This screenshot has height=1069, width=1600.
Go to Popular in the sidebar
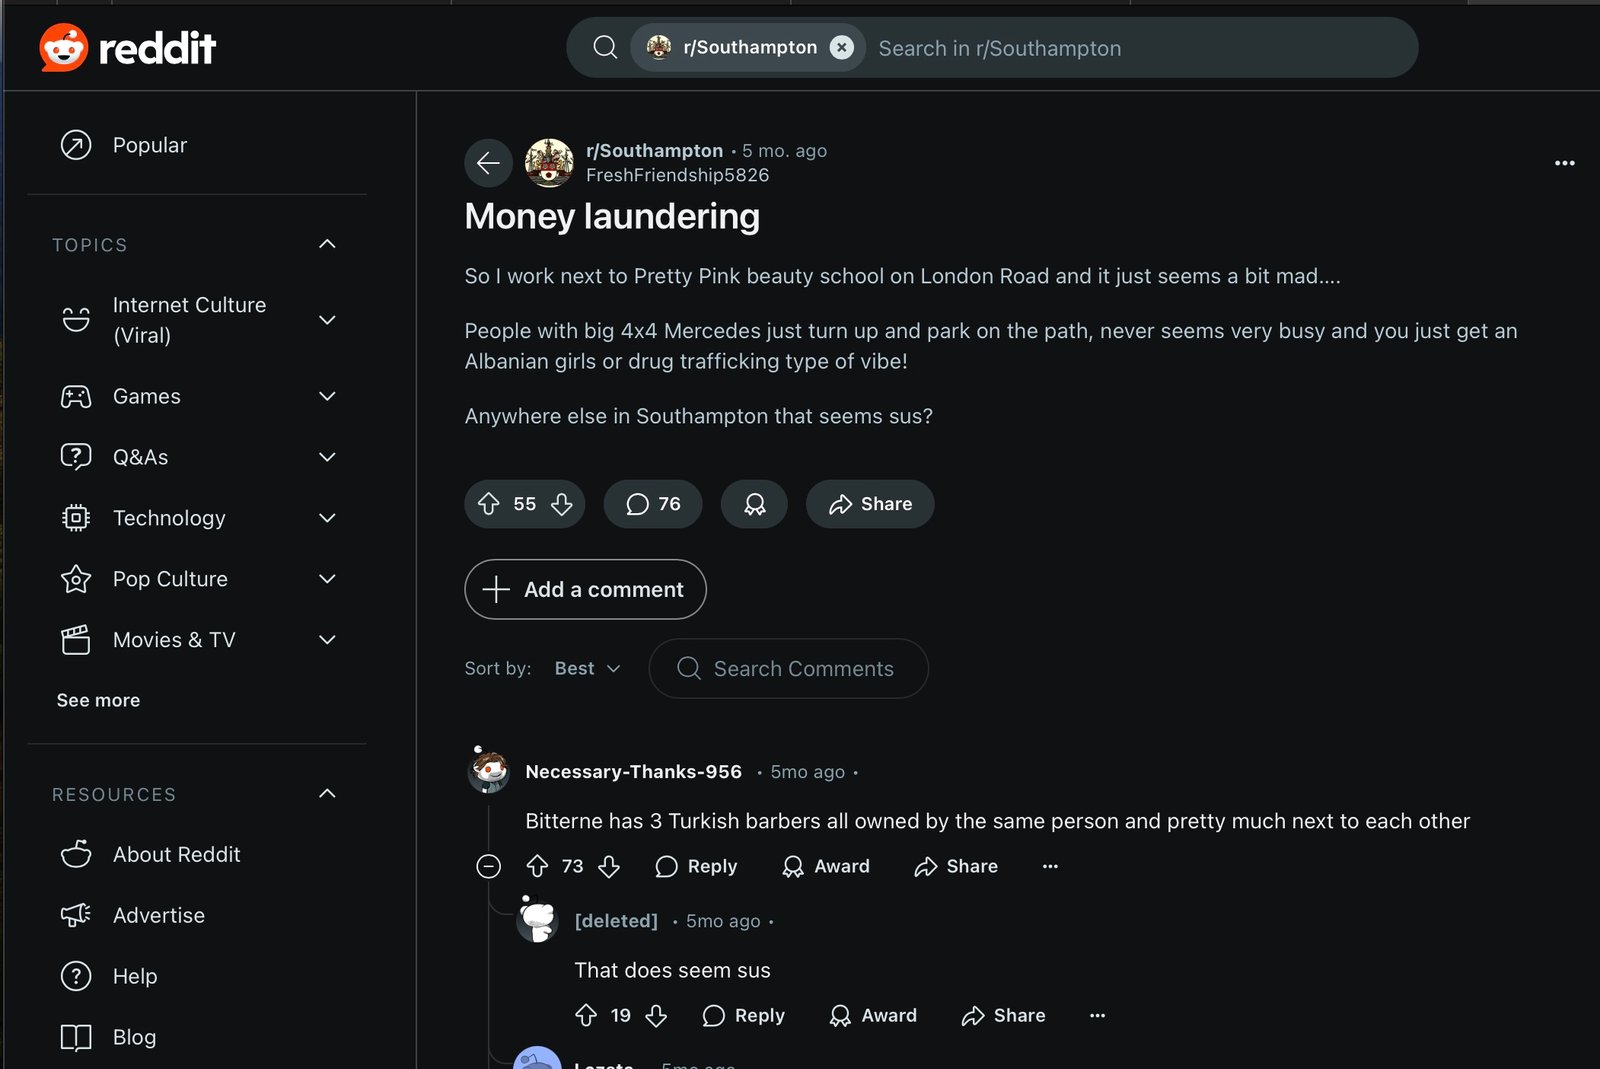149,145
